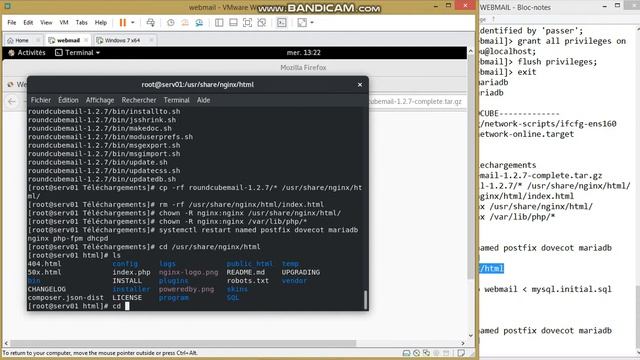
Task: Click the CD/DVD device icon in VMware status bar
Action: coord(416,353)
